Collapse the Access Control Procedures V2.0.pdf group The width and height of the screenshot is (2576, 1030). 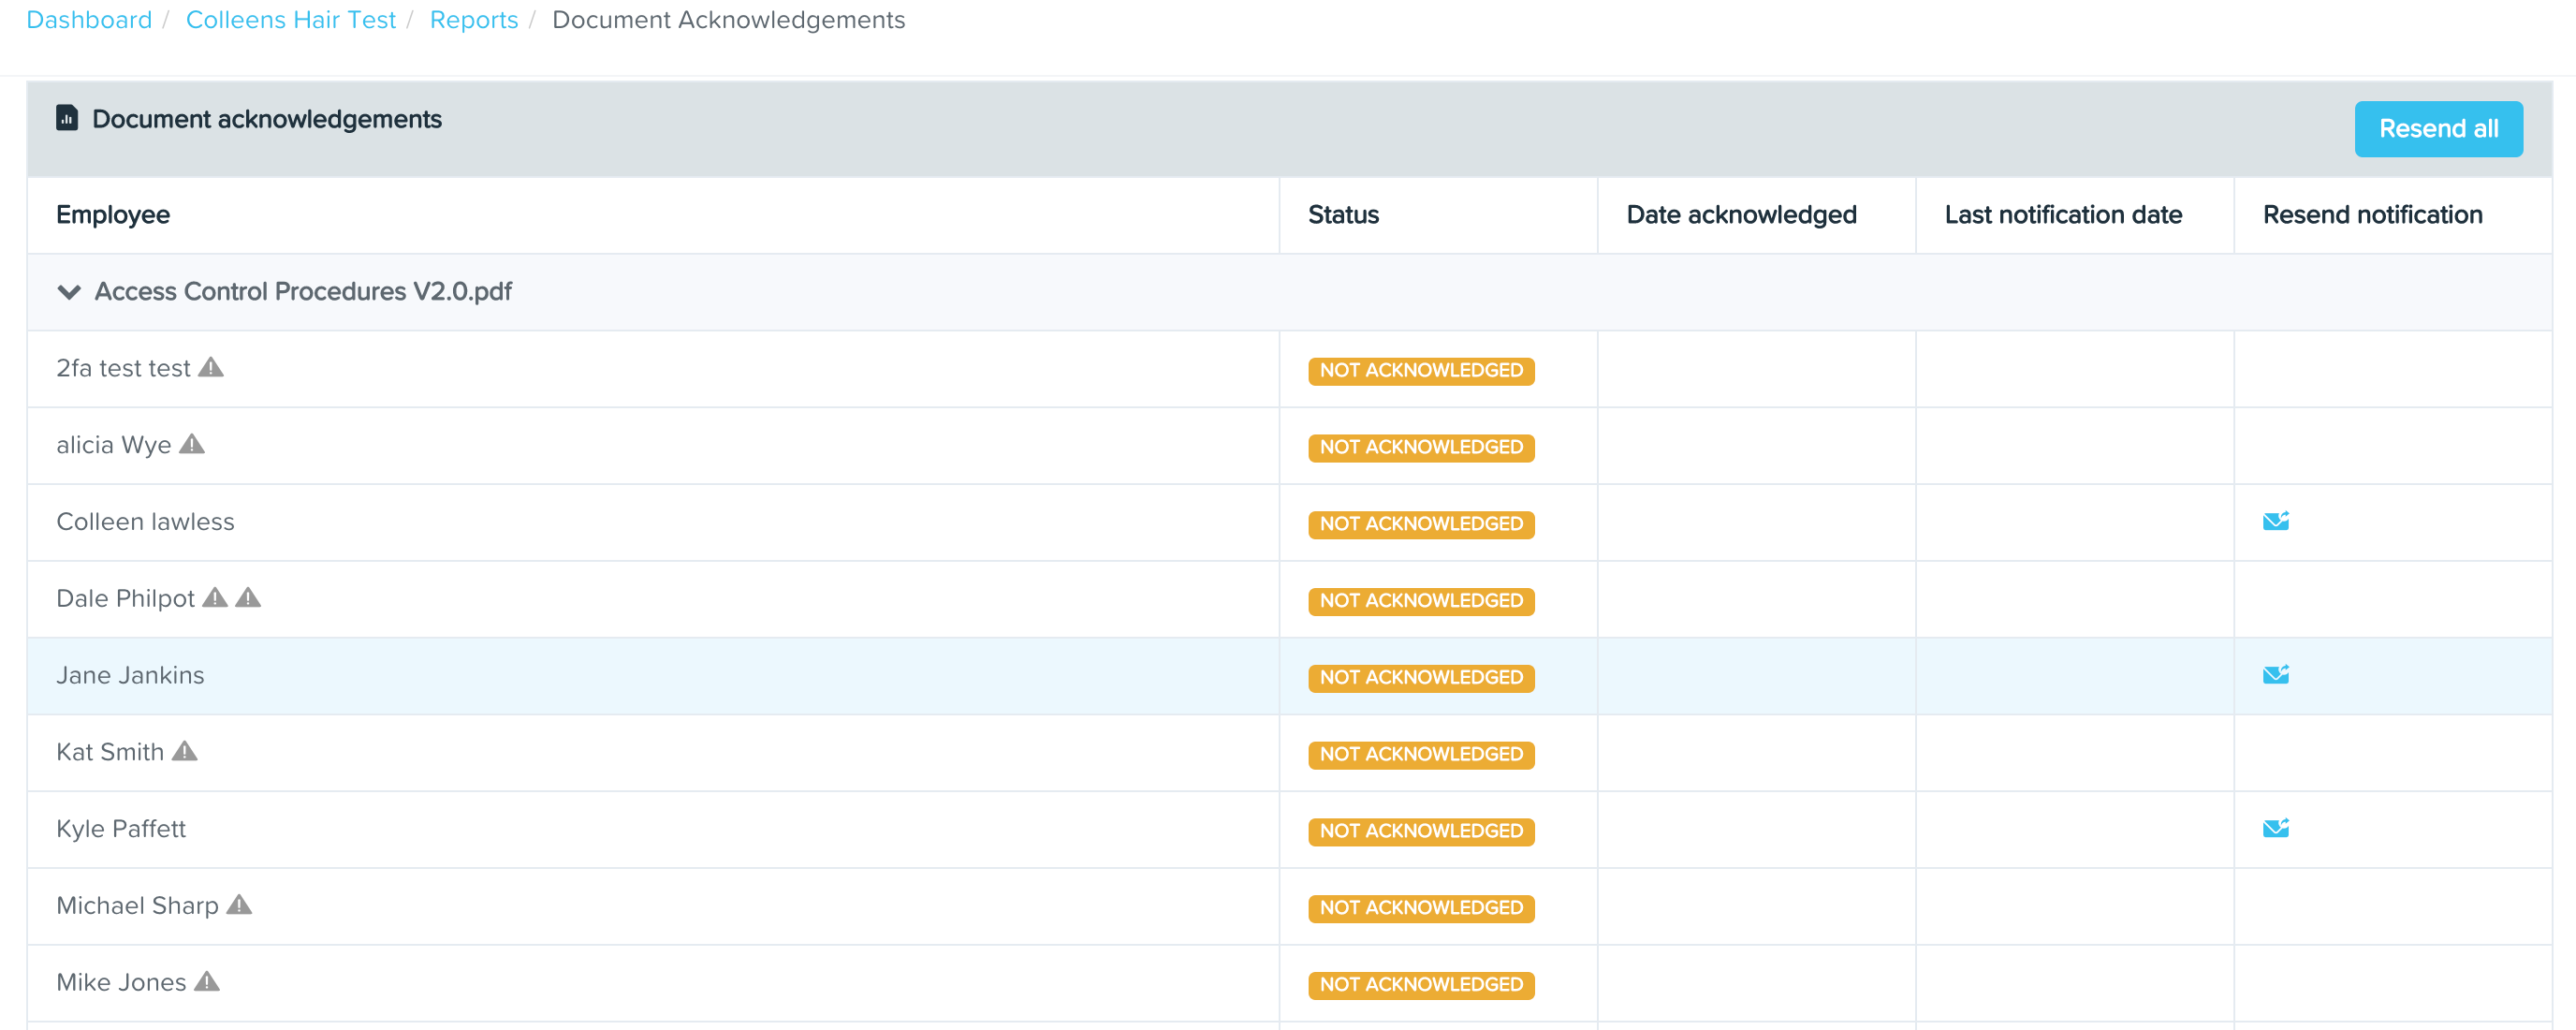[69, 292]
